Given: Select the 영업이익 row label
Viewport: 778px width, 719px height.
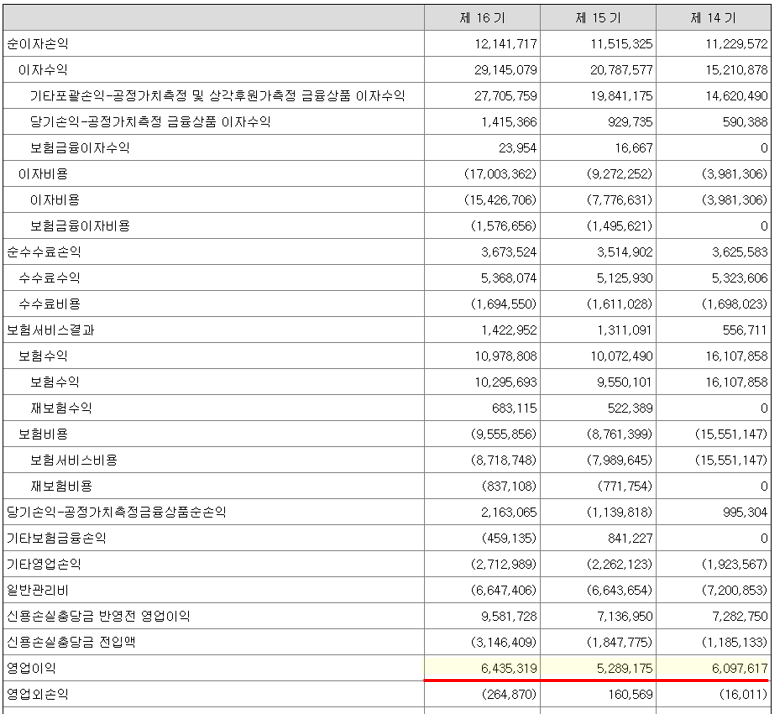Looking at the screenshot, I should click(31, 668).
